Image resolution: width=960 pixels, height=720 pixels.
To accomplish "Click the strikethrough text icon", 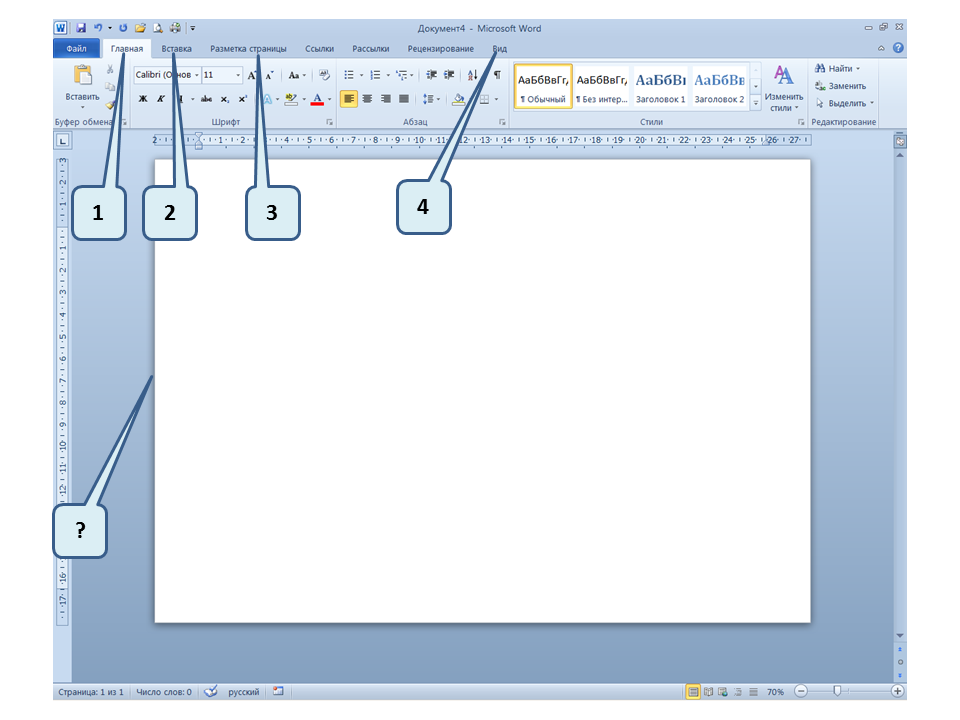I will pos(206,99).
